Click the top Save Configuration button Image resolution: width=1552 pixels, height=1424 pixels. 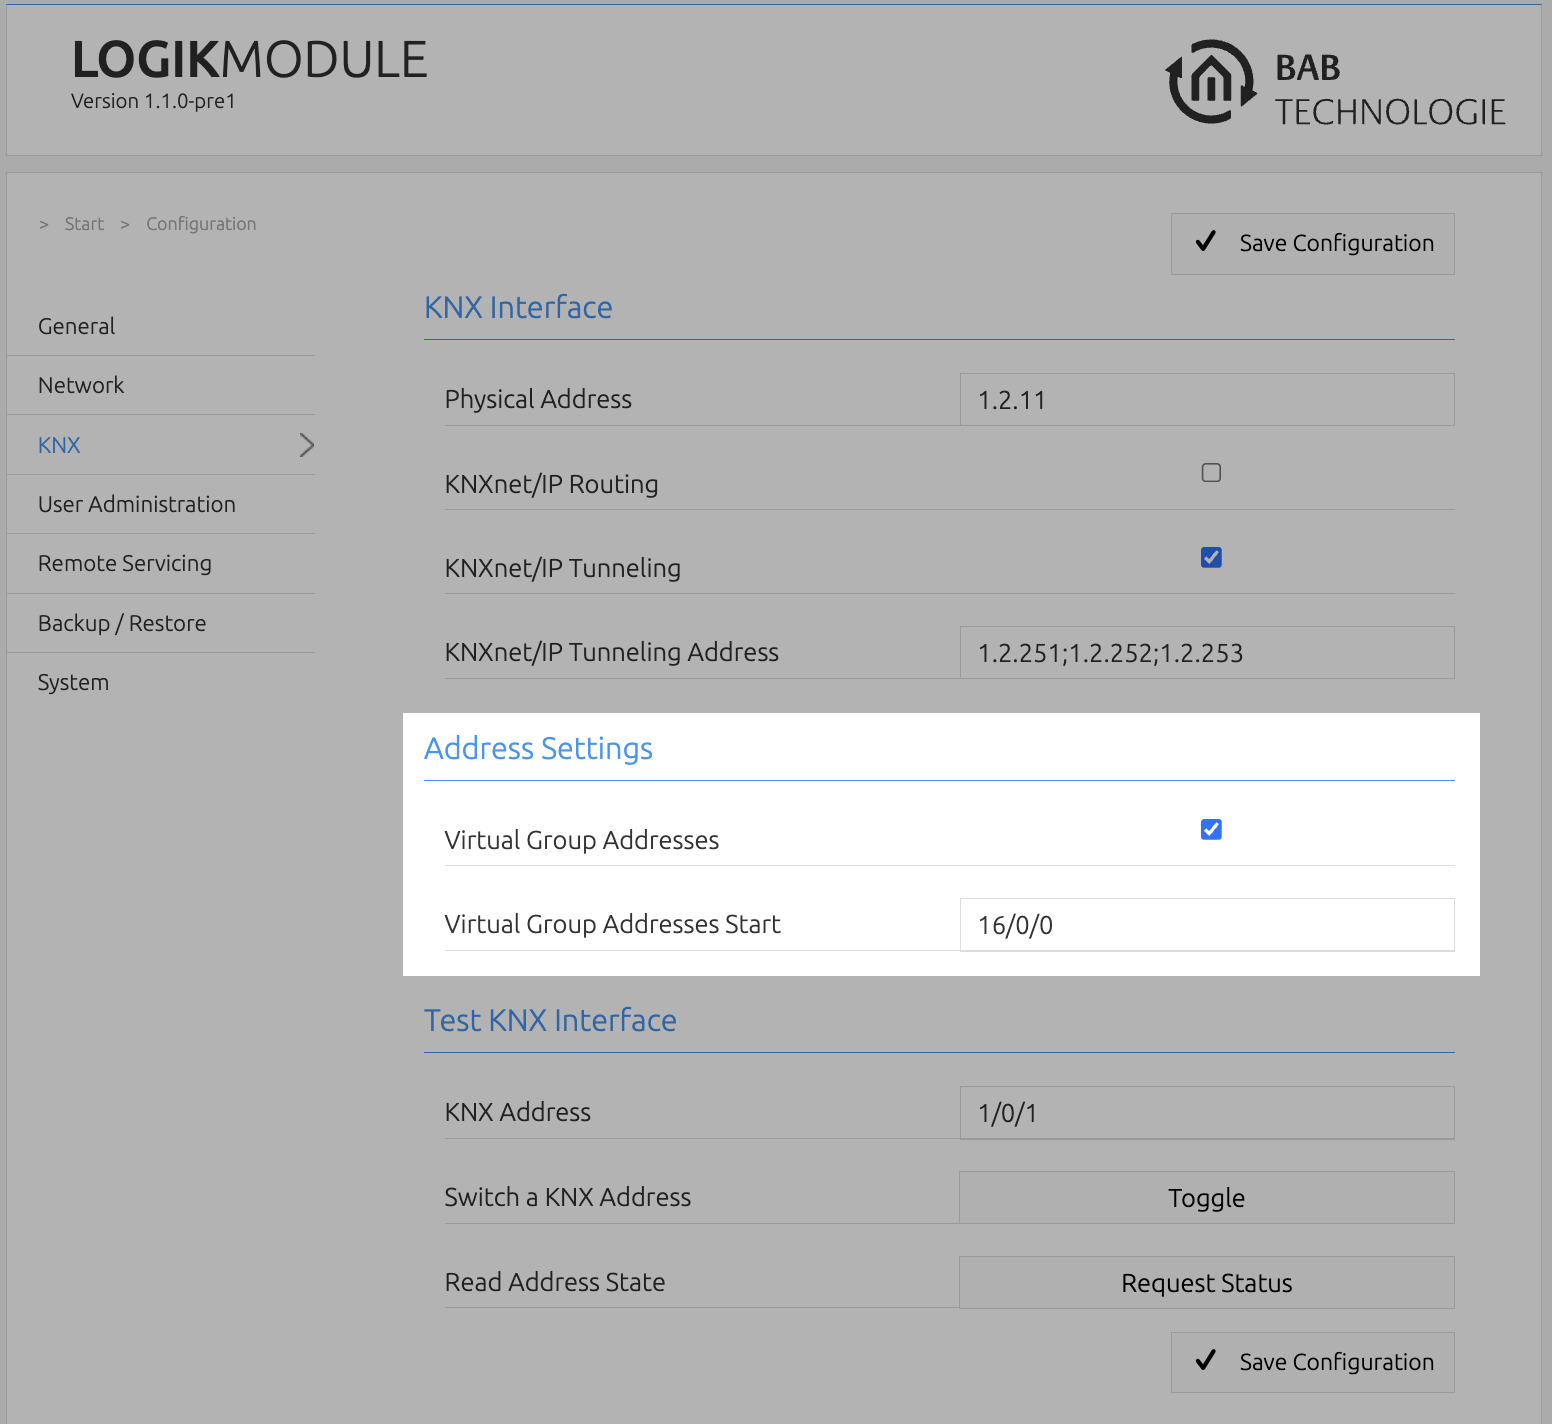1312,243
